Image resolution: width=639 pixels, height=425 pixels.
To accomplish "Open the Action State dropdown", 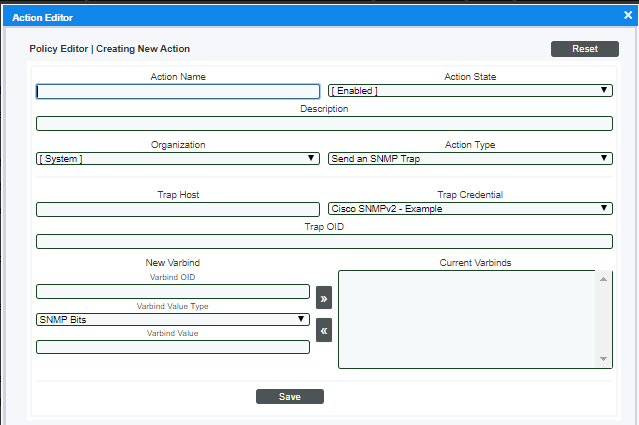I will (470, 91).
